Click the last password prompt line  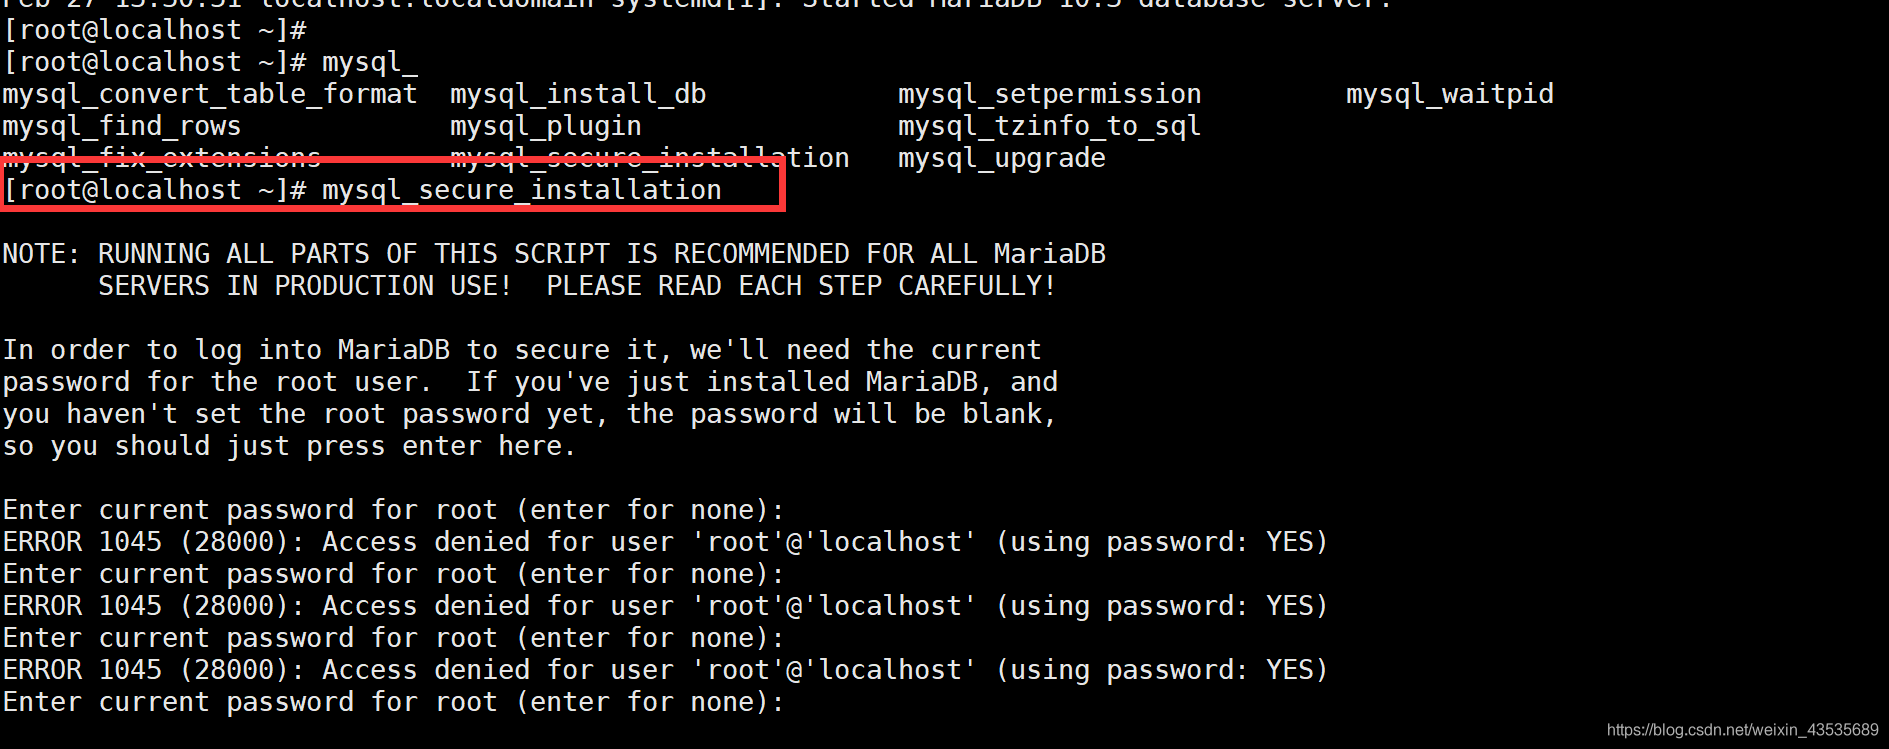pyautogui.click(x=393, y=702)
